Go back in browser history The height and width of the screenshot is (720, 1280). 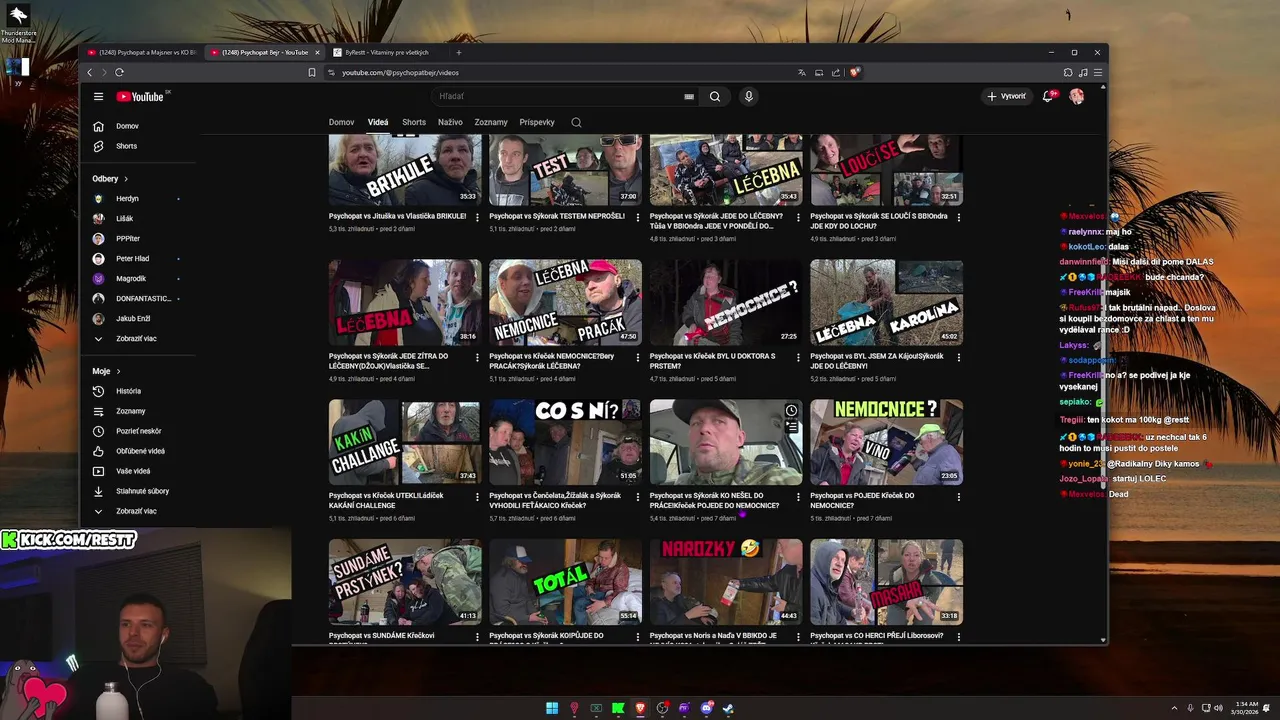(89, 72)
